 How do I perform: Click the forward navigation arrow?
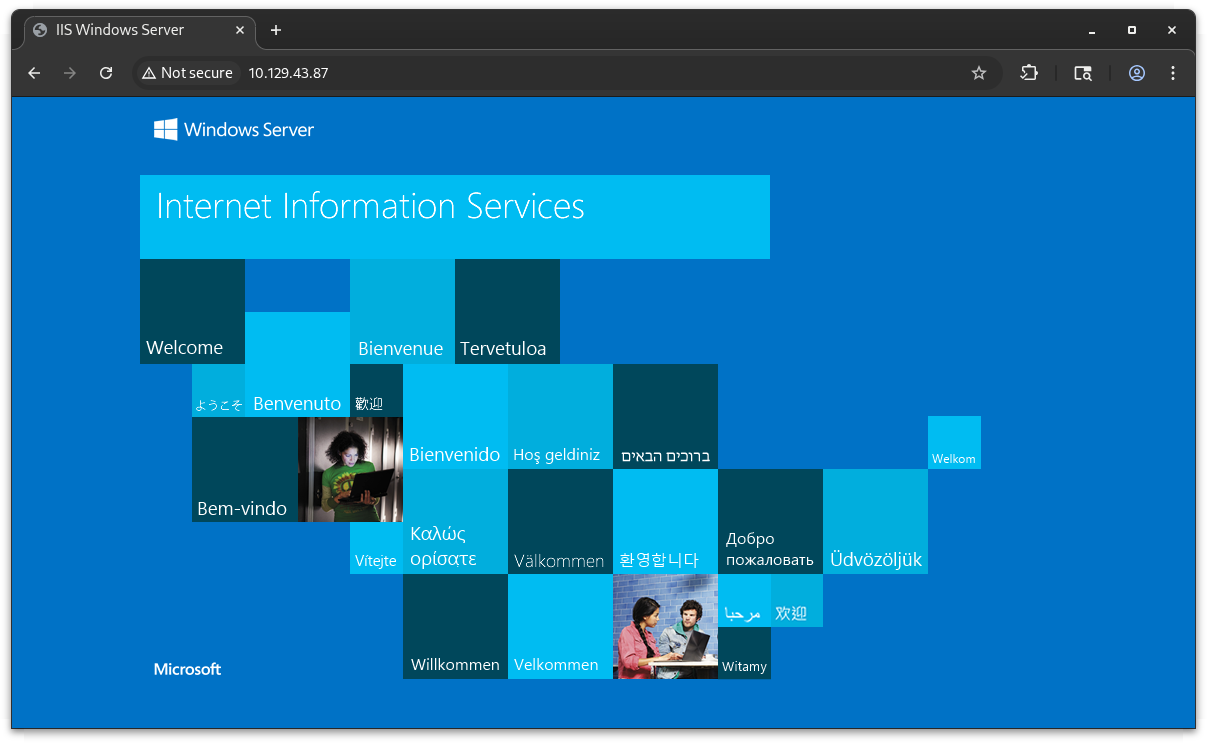click(70, 73)
